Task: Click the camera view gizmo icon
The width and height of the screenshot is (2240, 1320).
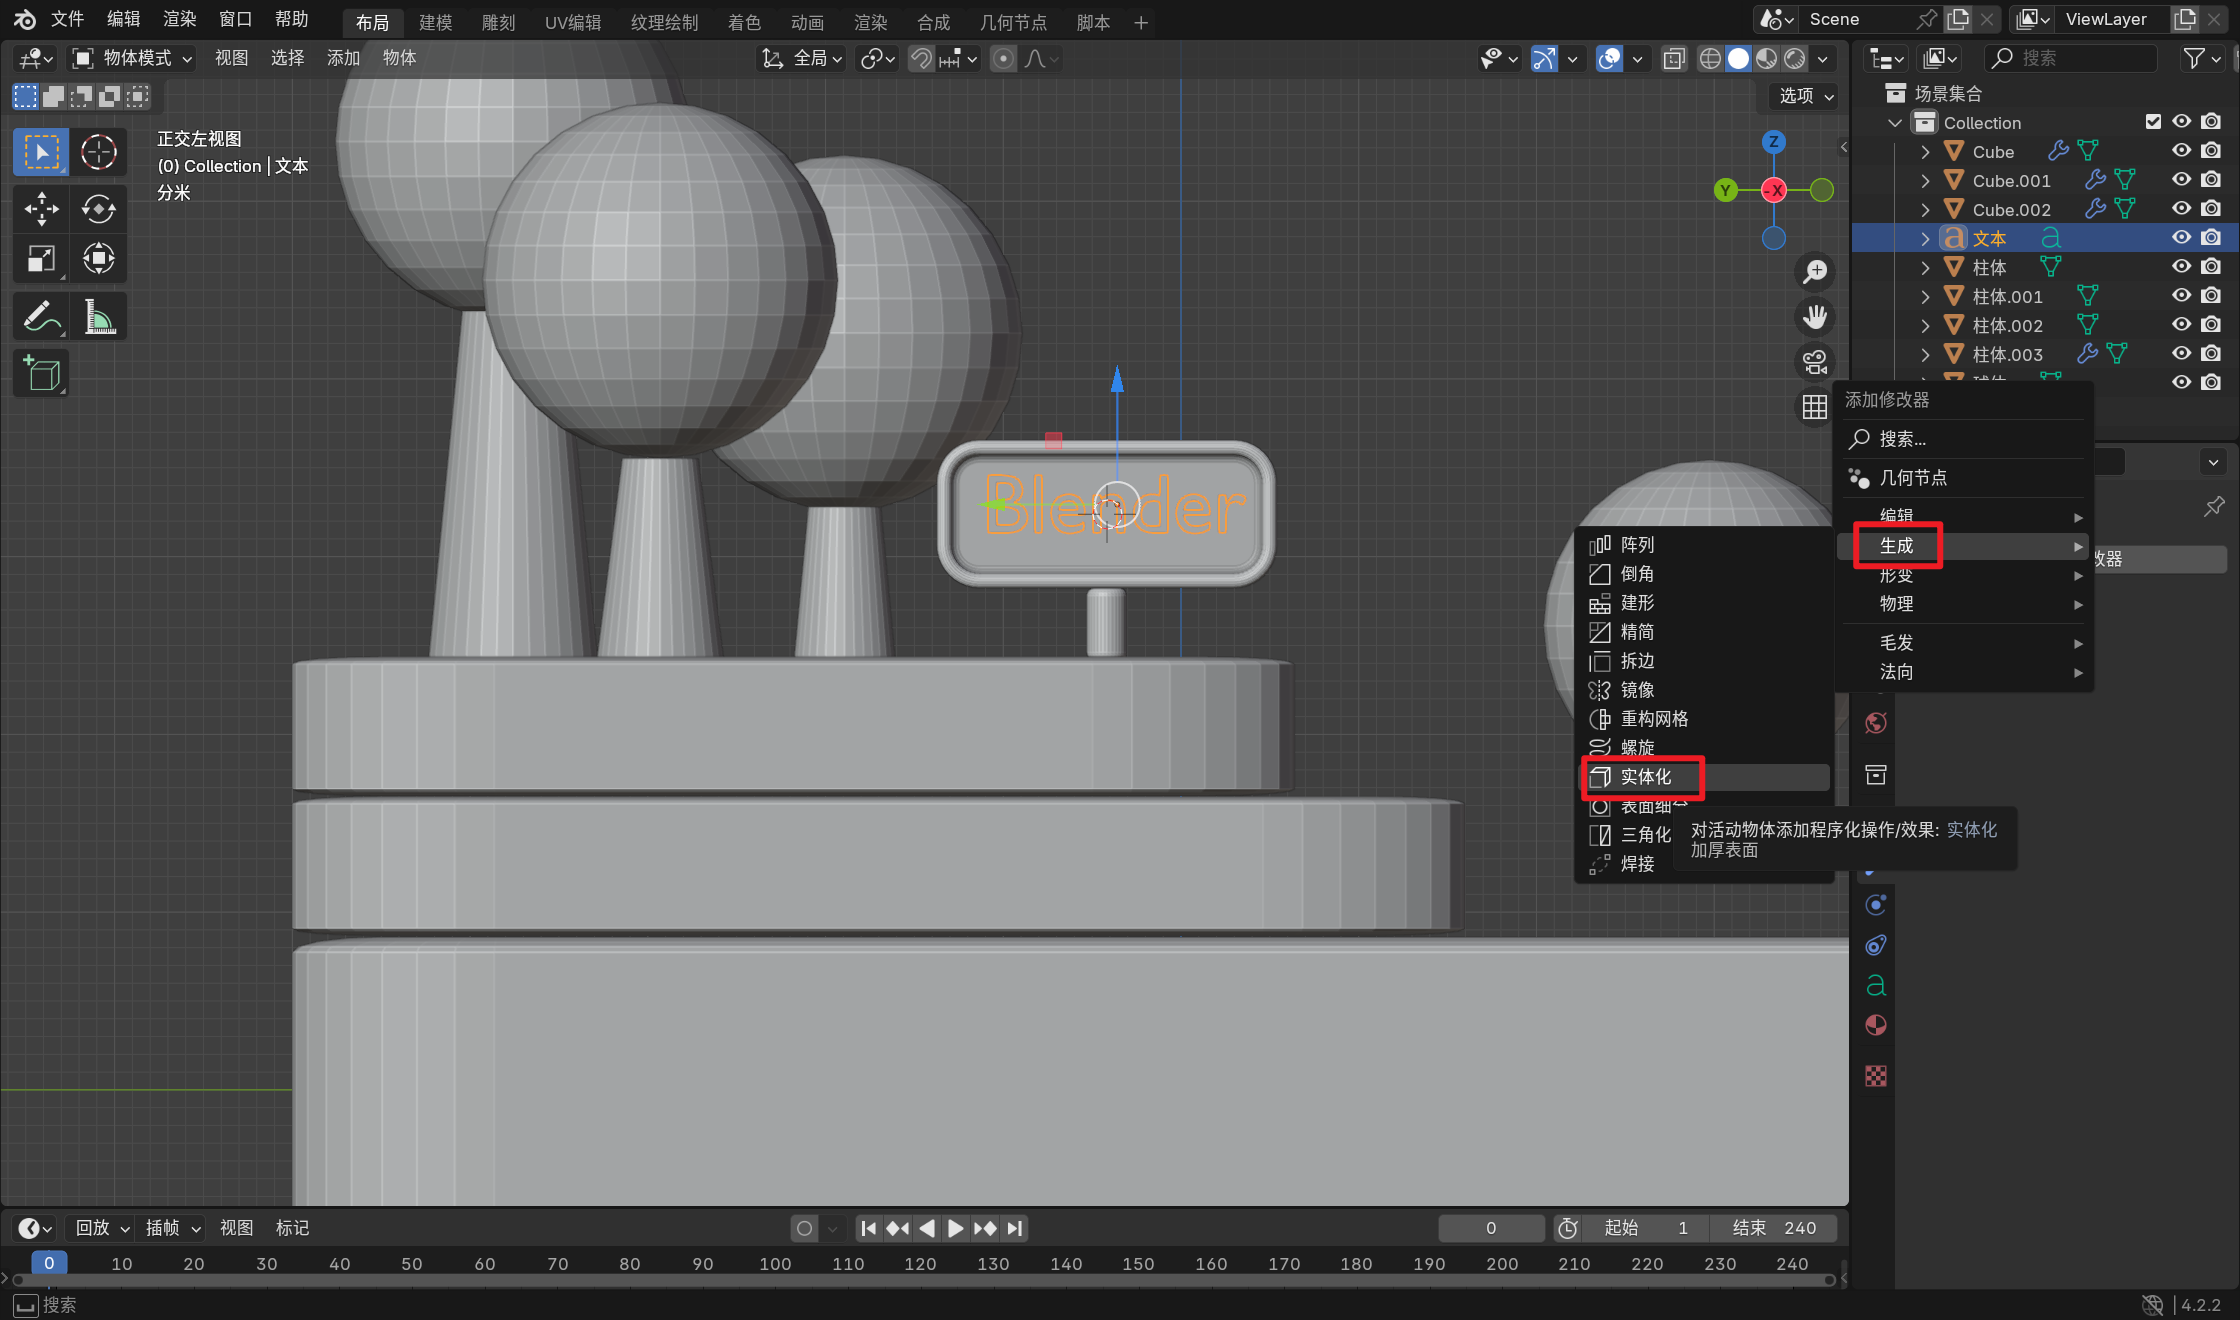Action: [1814, 362]
